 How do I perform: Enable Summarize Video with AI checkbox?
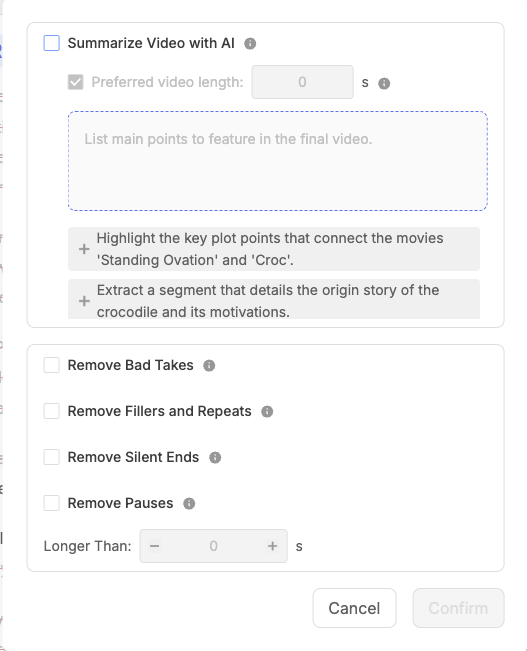coord(51,43)
